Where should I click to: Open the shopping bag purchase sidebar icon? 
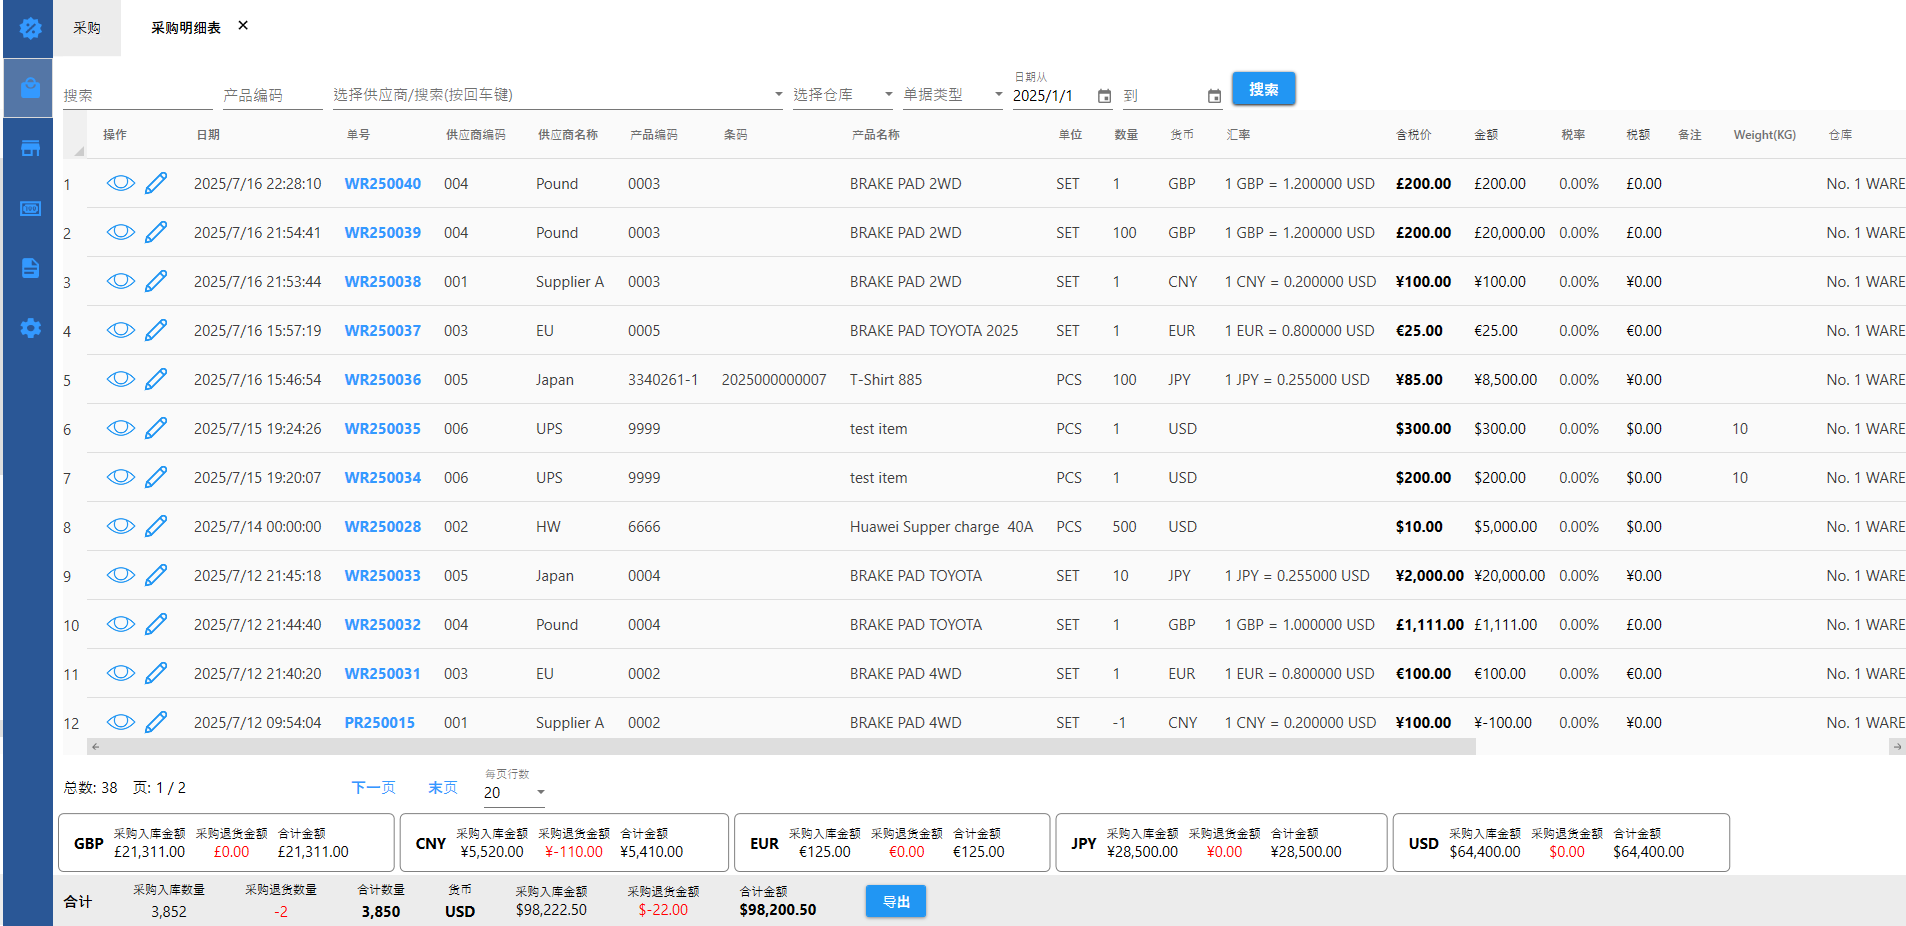30,88
